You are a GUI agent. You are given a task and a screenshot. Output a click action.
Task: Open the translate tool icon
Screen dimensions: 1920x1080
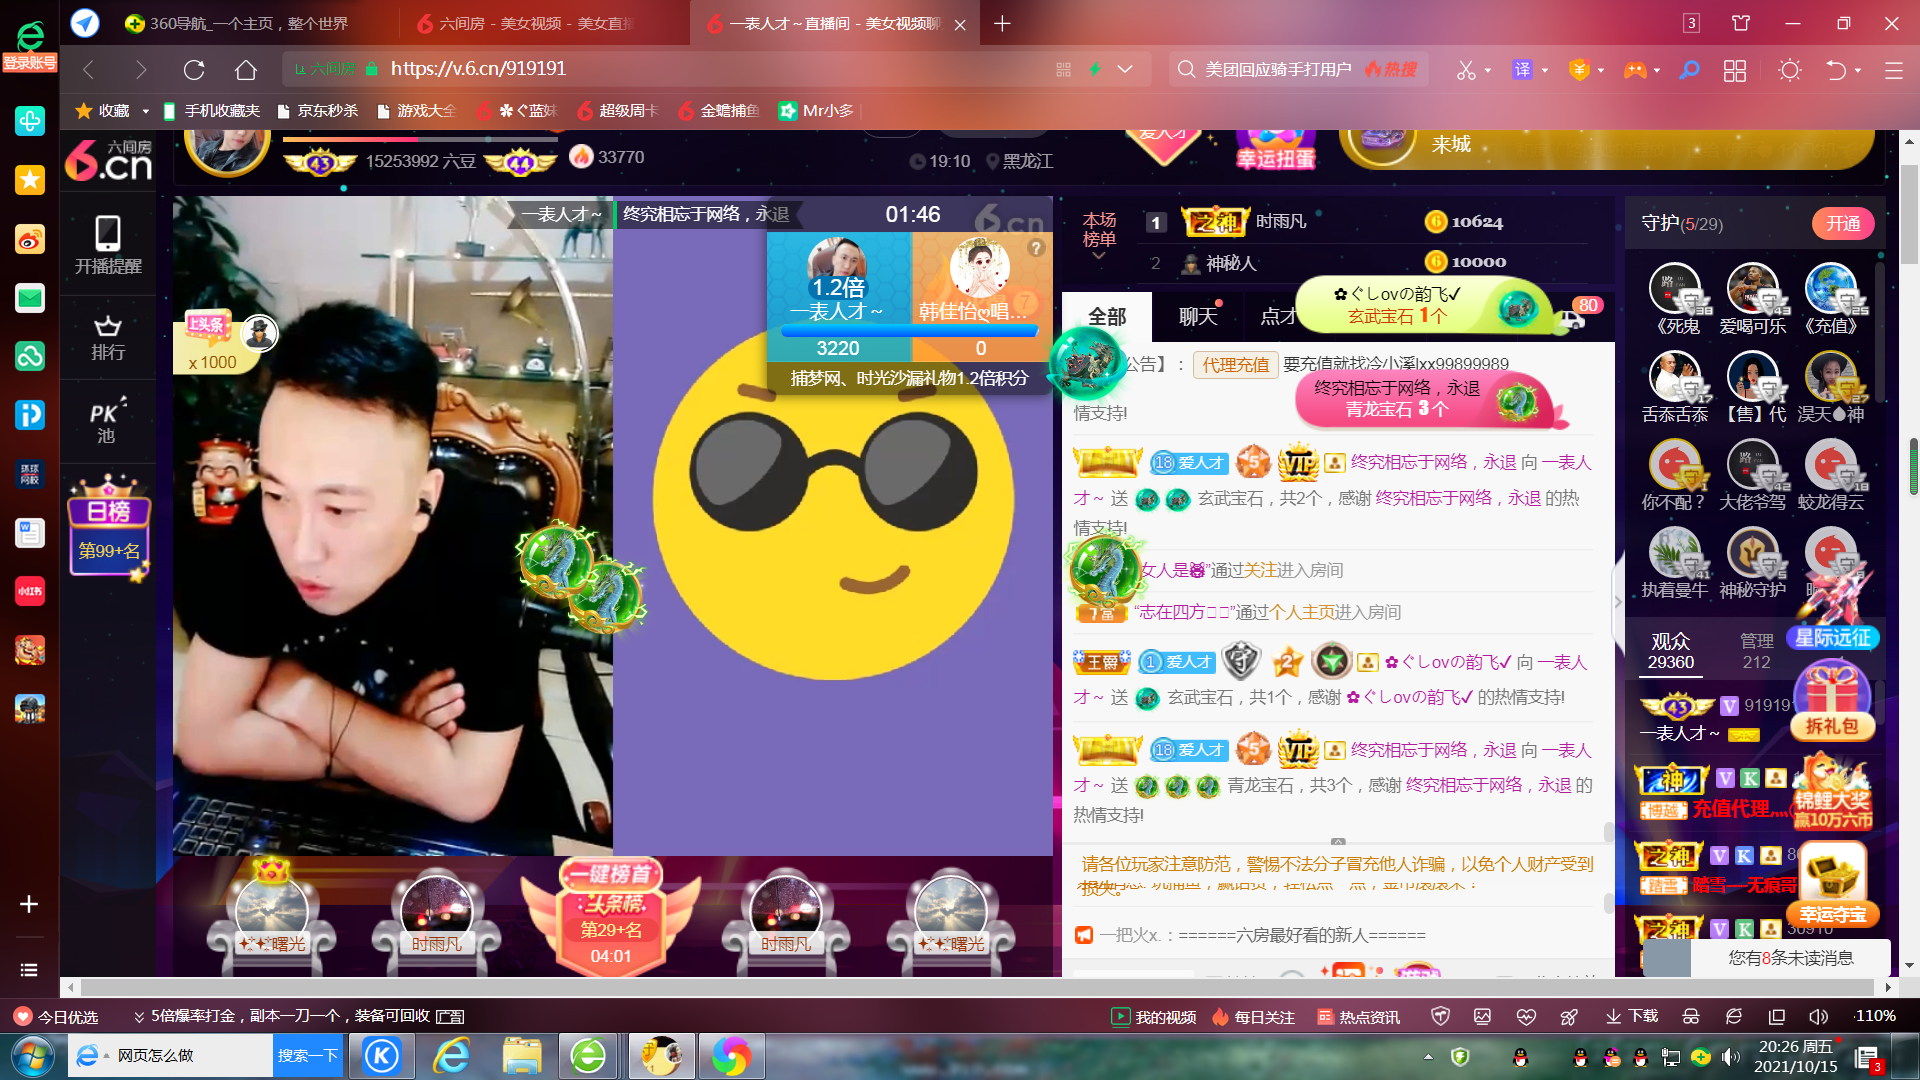(x=1522, y=69)
